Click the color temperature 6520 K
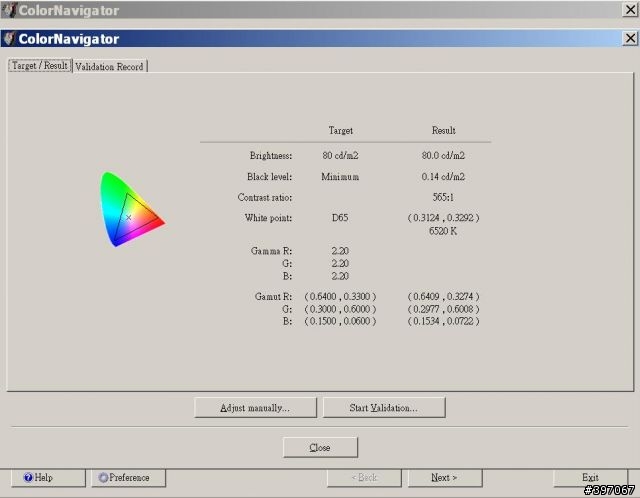This screenshot has height=498, width=640. pyautogui.click(x=443, y=231)
